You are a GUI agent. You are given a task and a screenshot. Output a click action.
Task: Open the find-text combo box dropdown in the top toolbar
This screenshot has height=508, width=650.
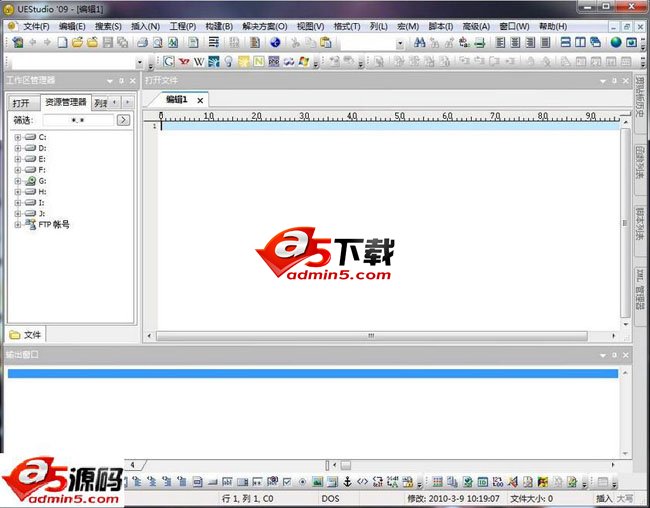tap(400, 43)
